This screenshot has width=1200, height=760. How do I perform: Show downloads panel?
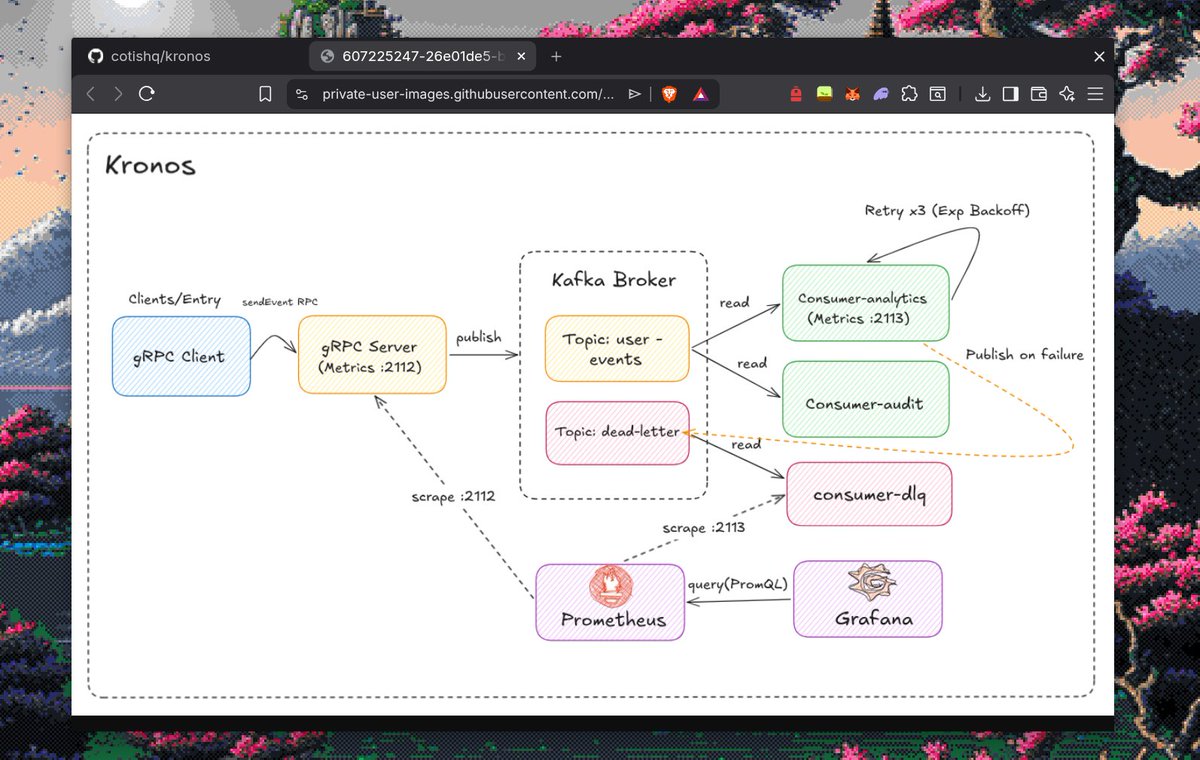click(x=982, y=94)
